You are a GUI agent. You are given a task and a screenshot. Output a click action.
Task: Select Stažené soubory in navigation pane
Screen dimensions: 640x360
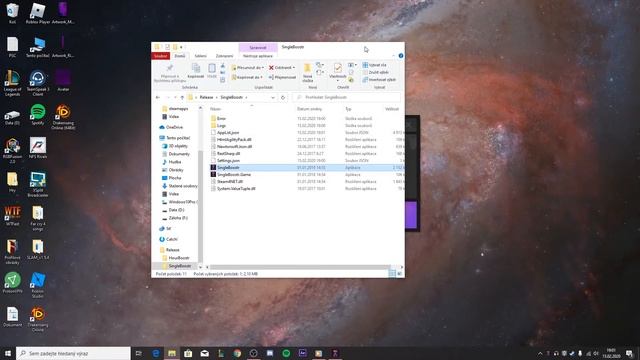point(180,186)
